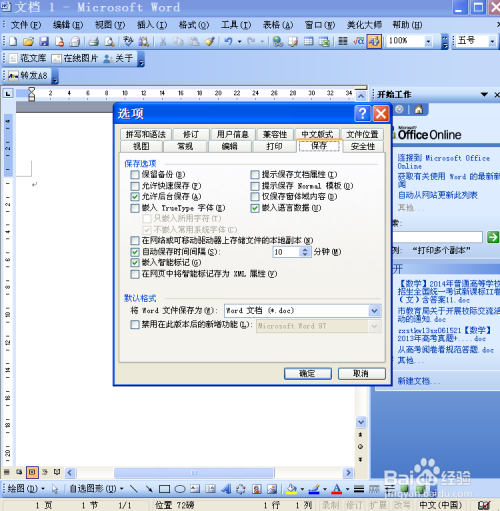Image resolution: width=500 pixels, height=511 pixels.
Task: Click the Insert WordArt icon
Action: coord(226,489)
